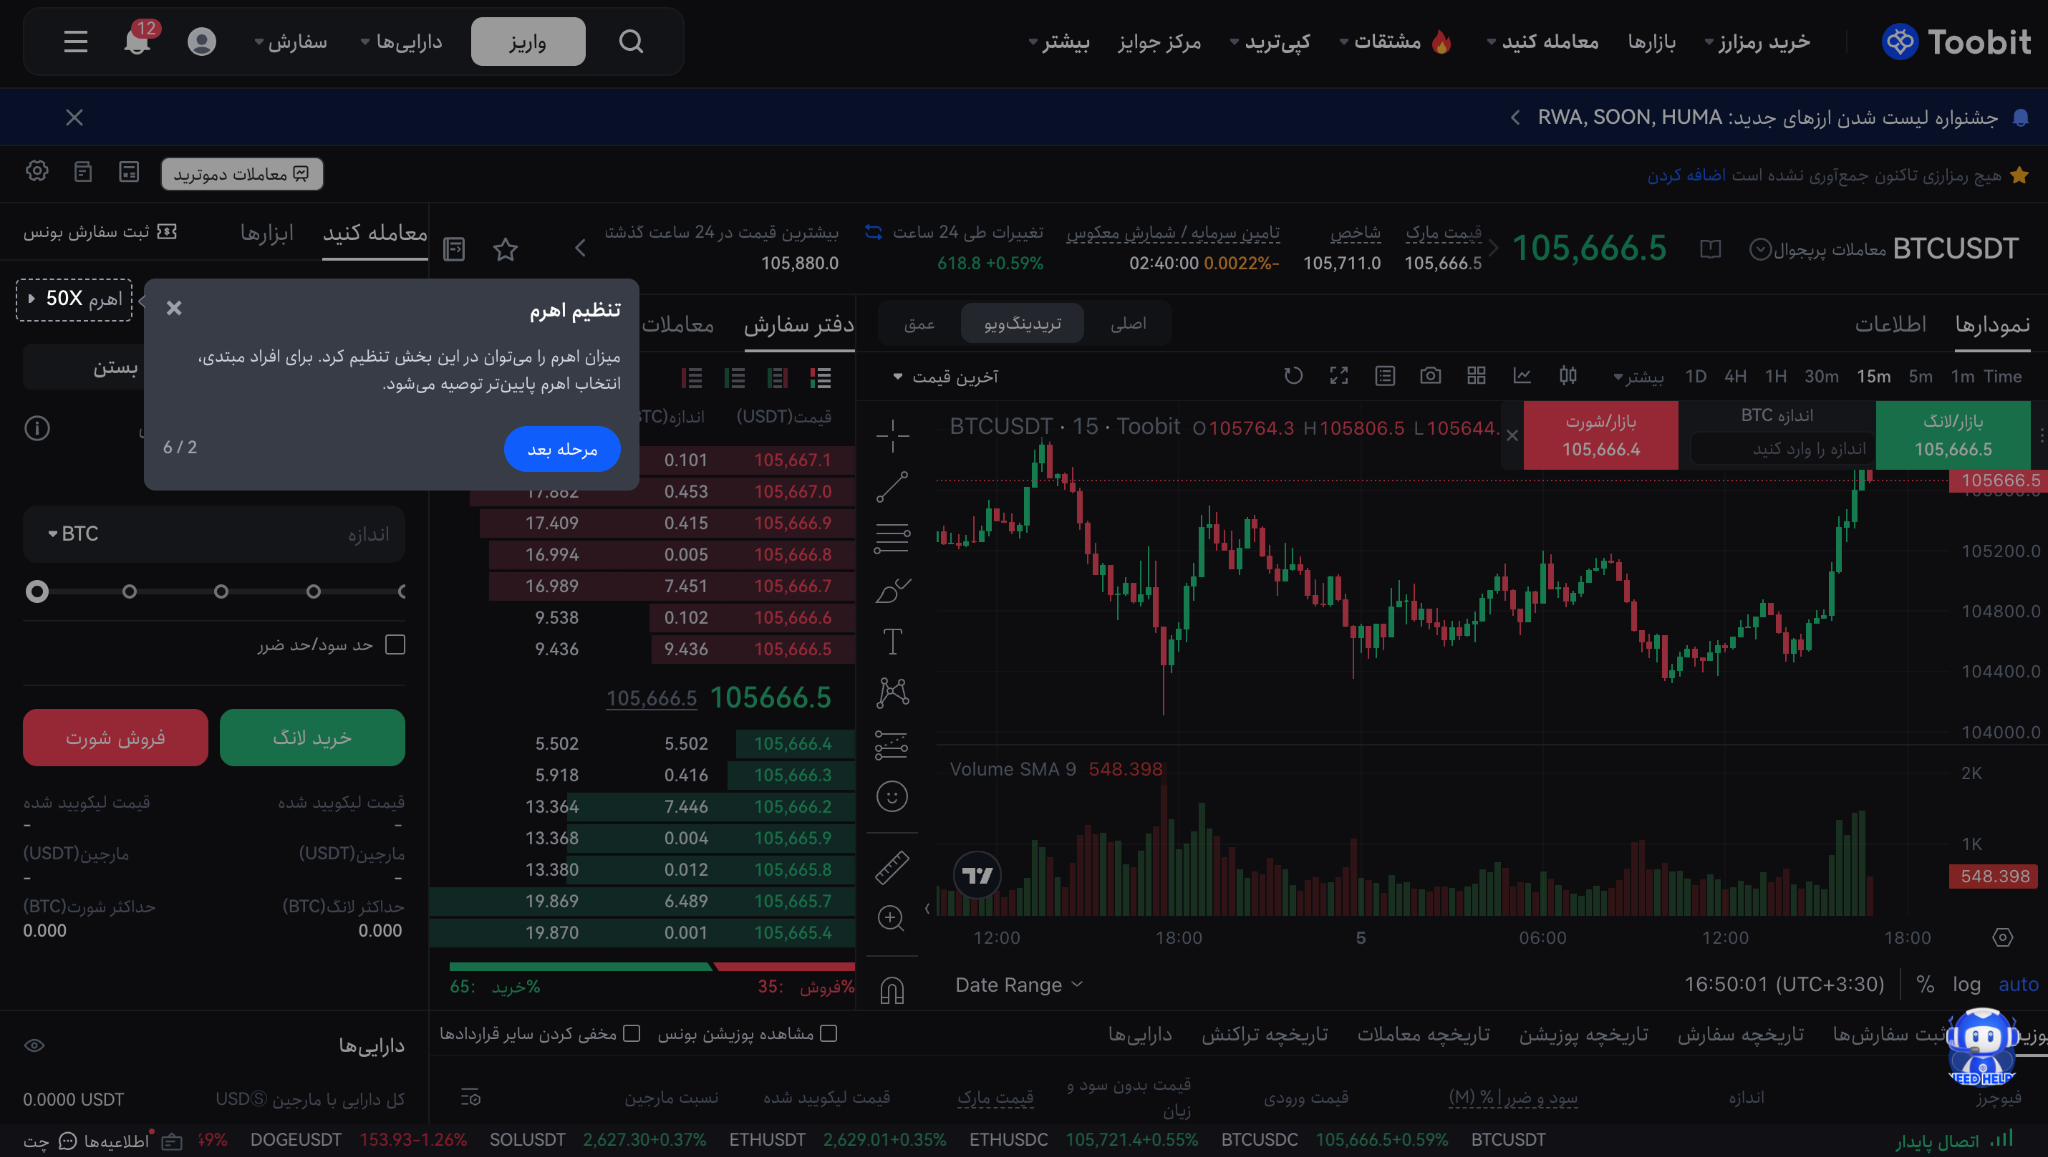Enable take profit/stop loss checkbox
The height and width of the screenshot is (1157, 2048).
coord(395,645)
